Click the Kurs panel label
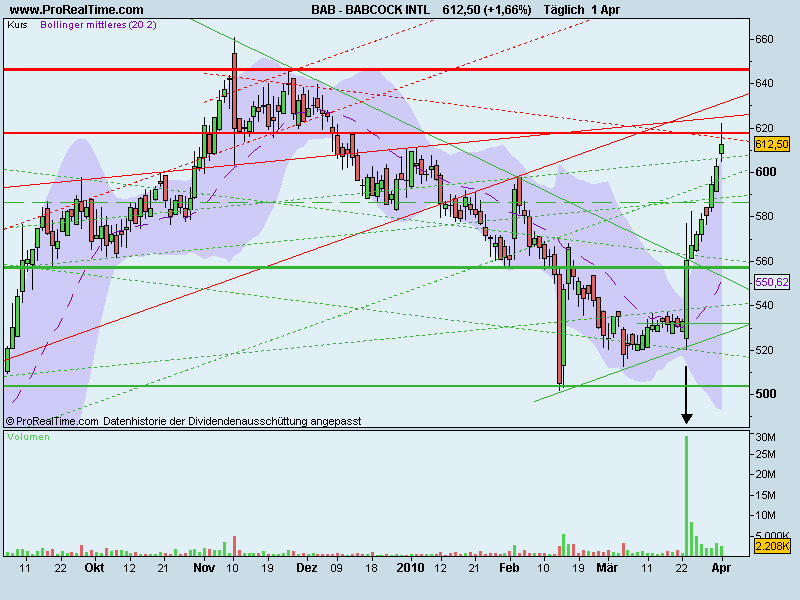The image size is (800, 600). [17, 25]
